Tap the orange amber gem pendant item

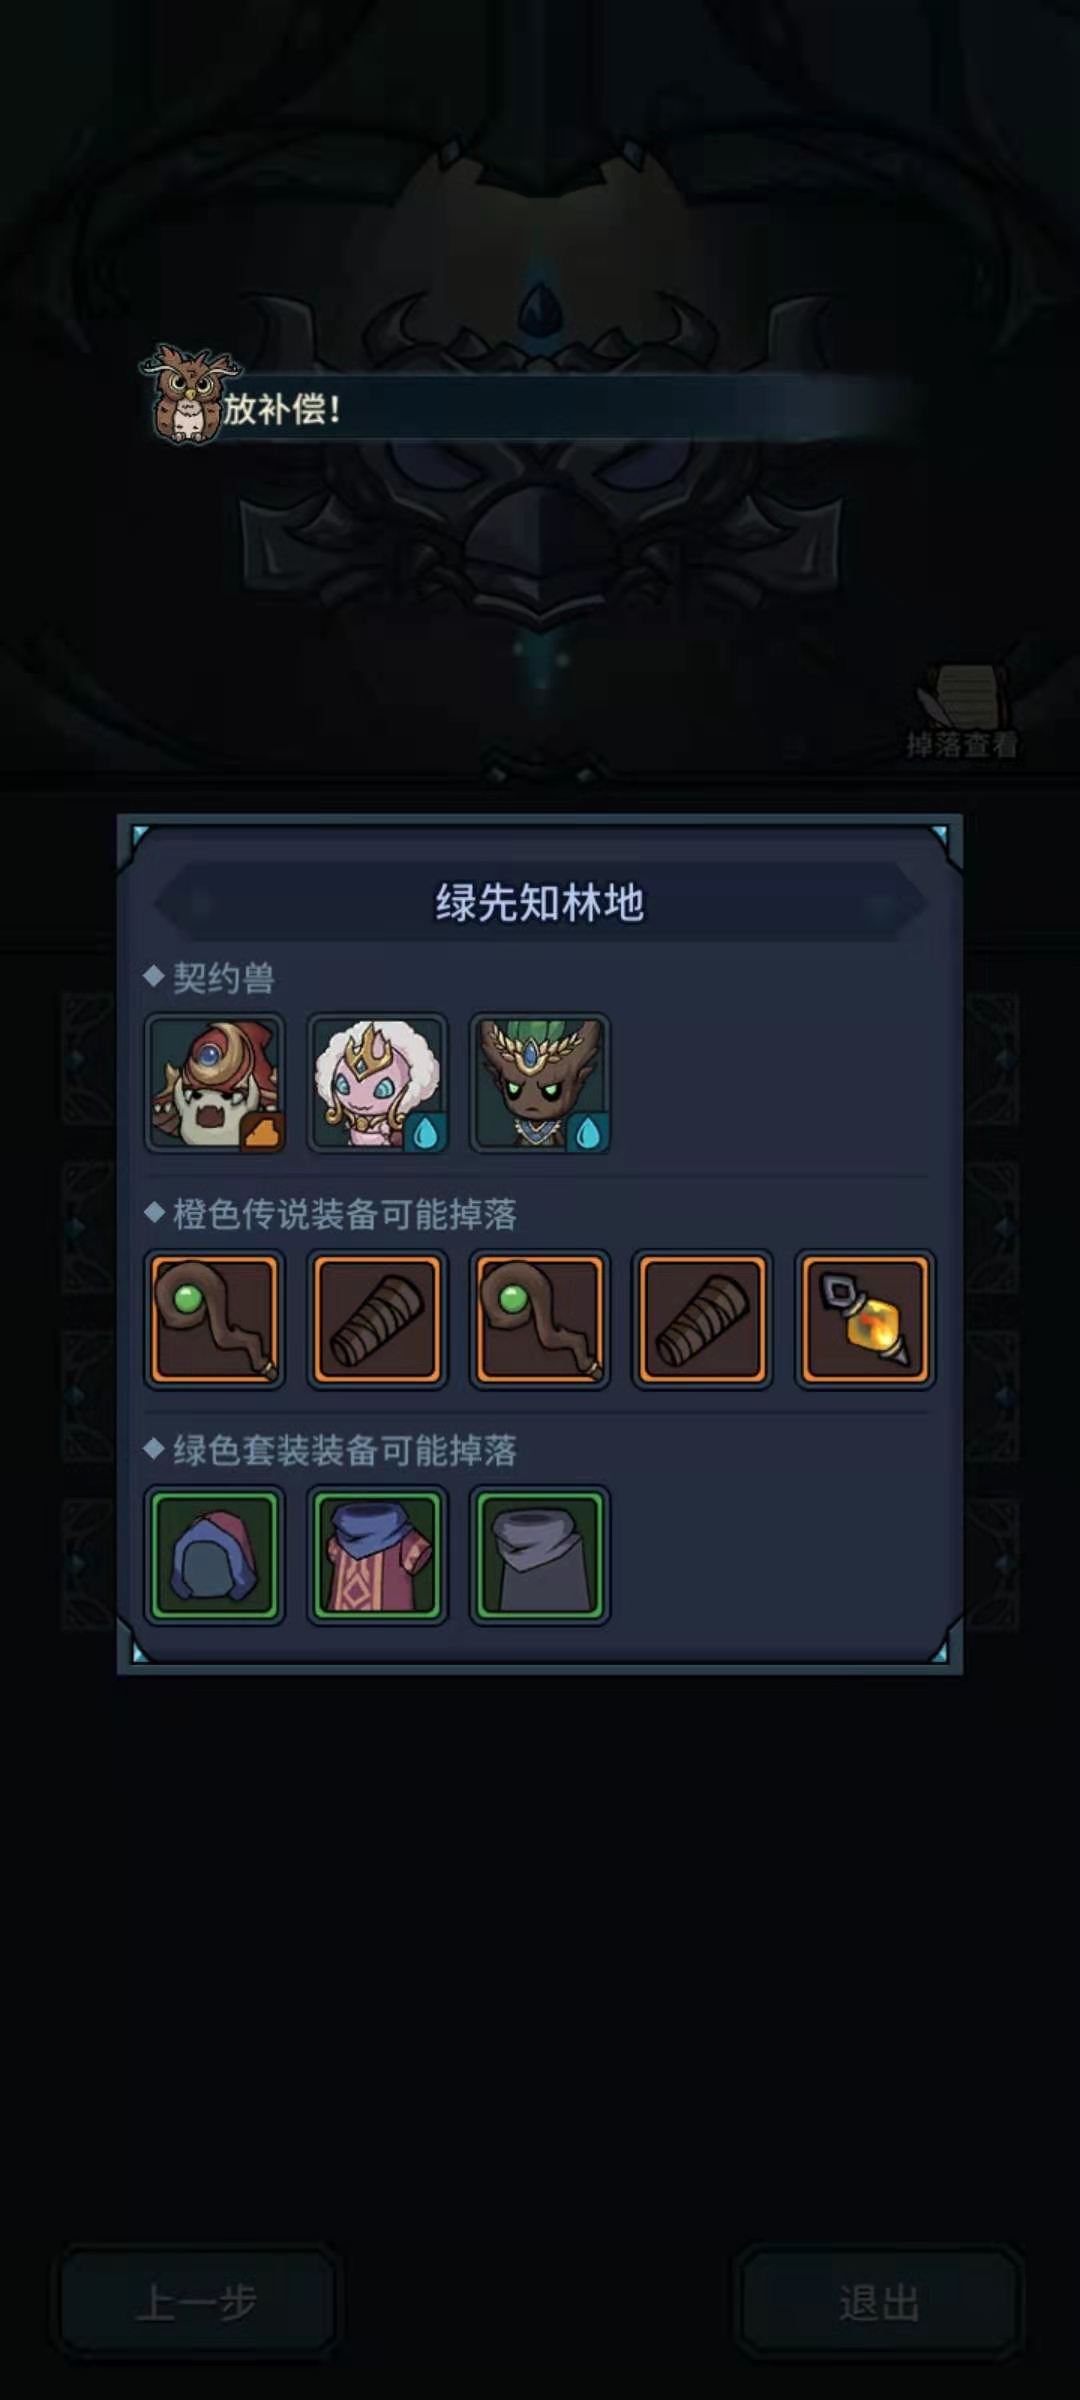point(865,1320)
